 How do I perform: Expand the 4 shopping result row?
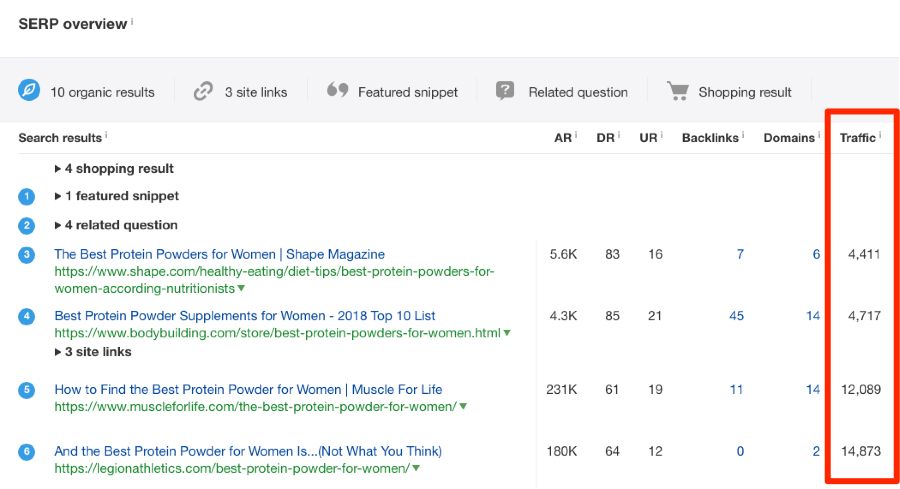pyautogui.click(x=114, y=169)
